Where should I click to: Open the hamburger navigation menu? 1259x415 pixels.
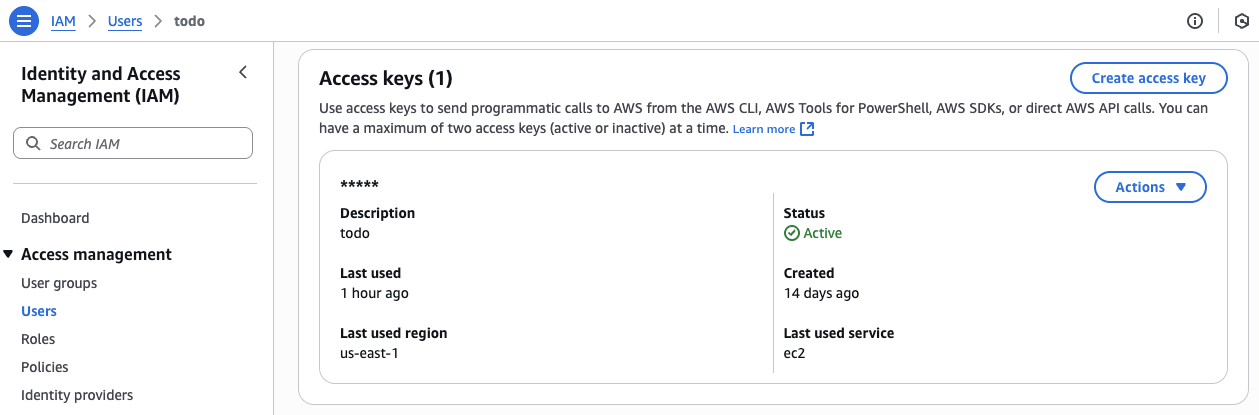[23, 20]
